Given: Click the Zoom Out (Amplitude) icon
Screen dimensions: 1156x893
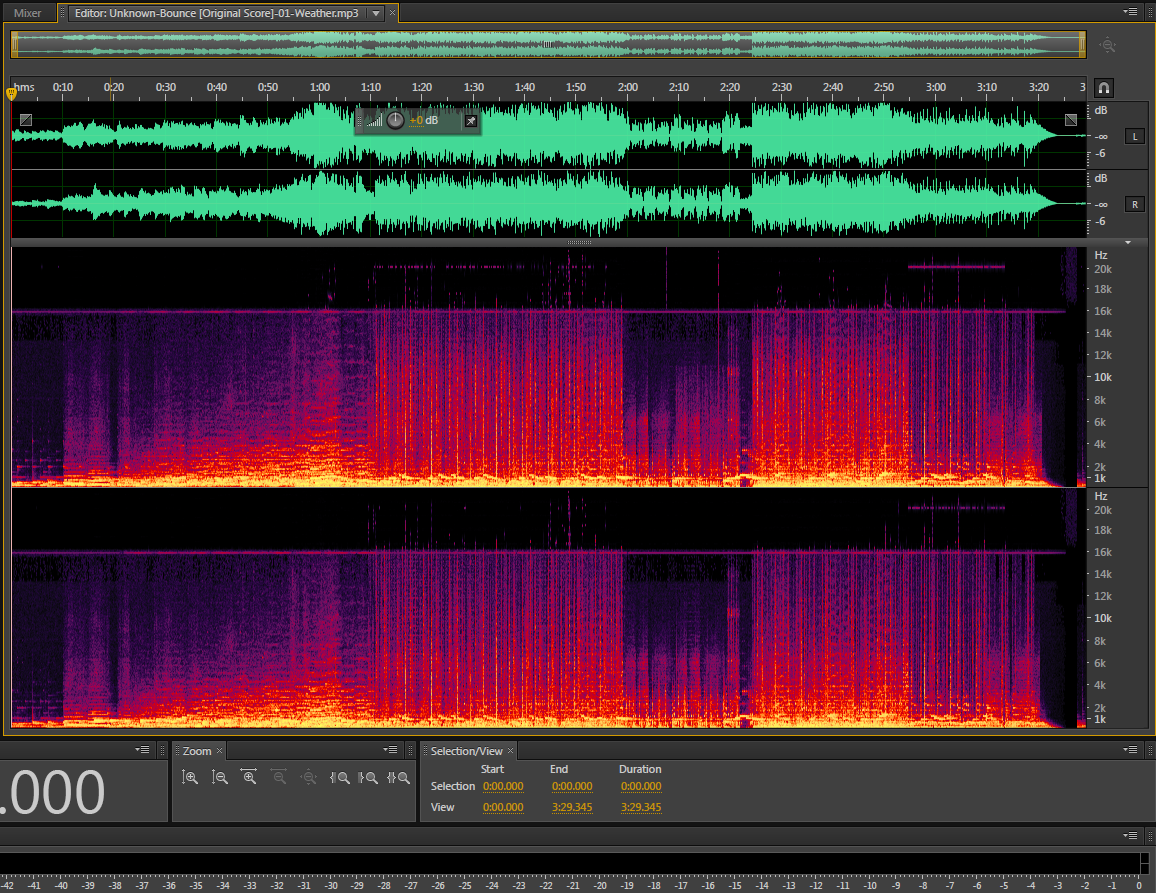Looking at the screenshot, I should coord(220,777).
